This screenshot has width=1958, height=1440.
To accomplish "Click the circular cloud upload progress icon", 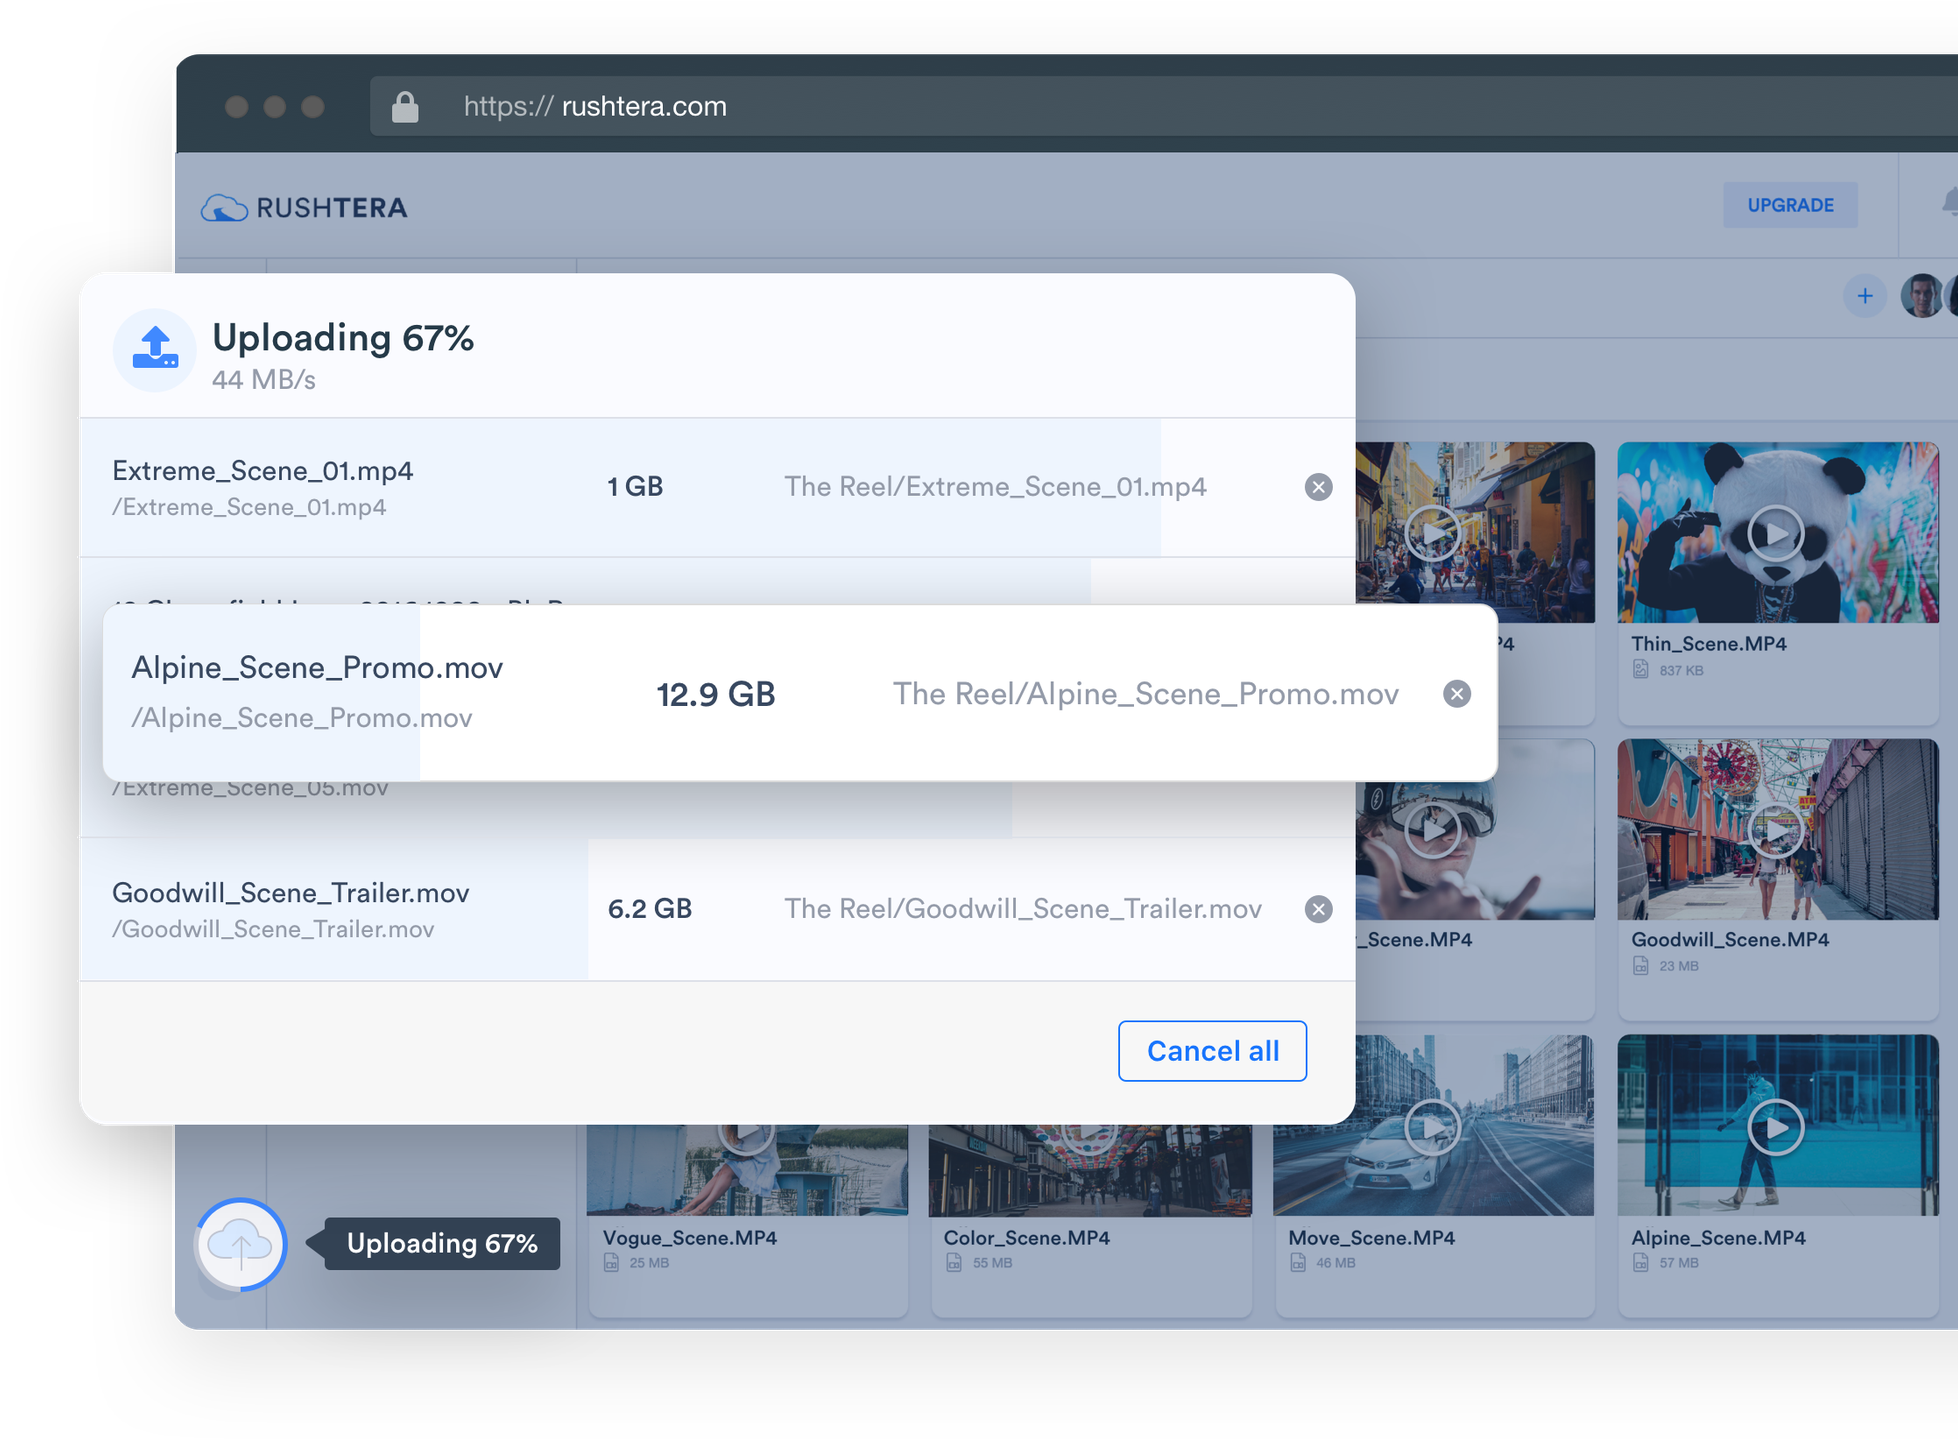I will [x=241, y=1244].
